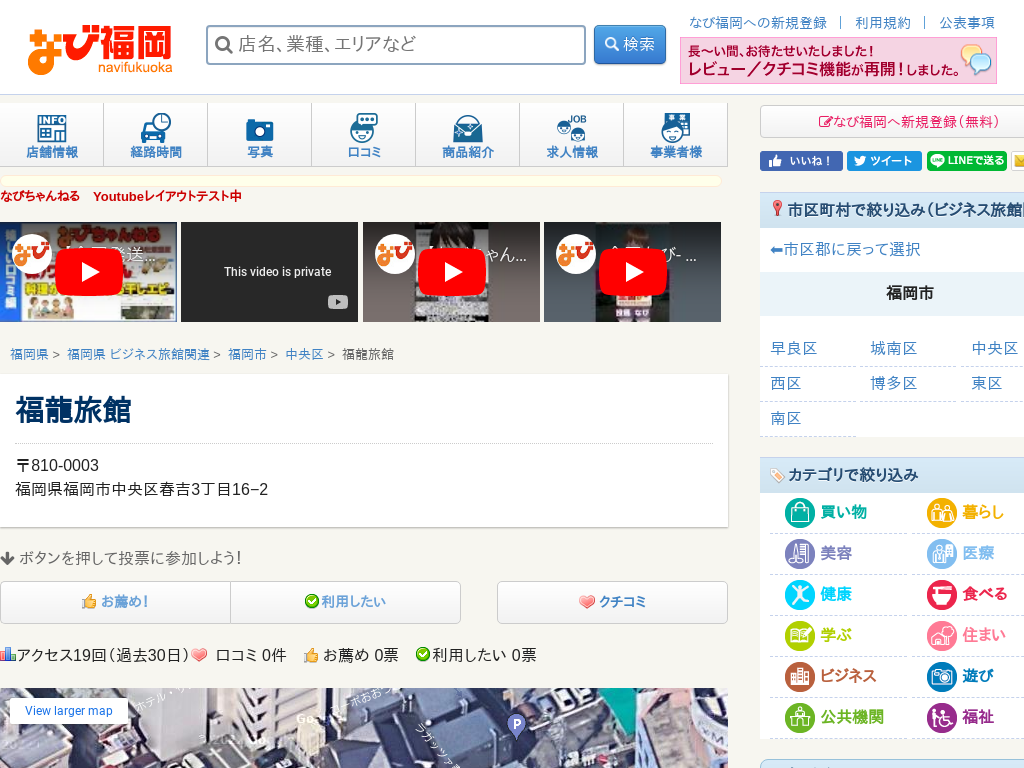Viewport: 1024px width, 768px height.
Task: Click the 中央区 breadcrumb link
Action: 304,354
